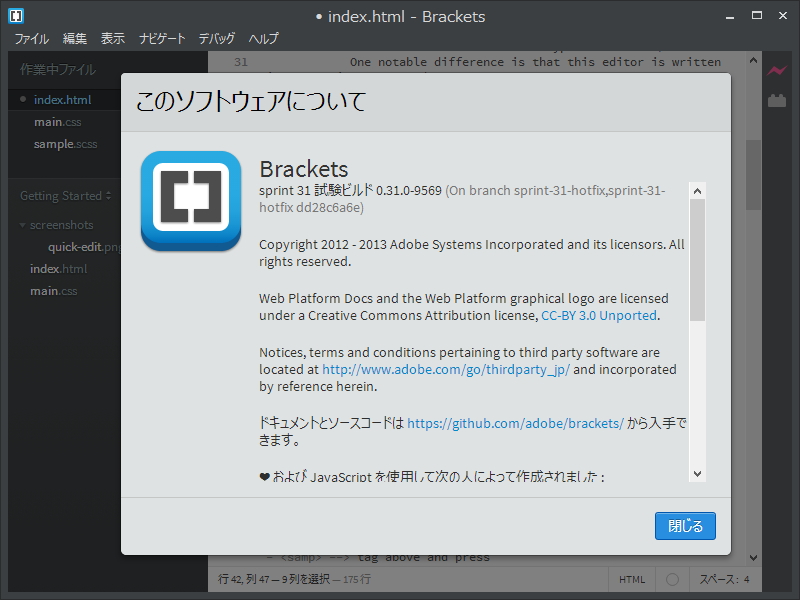Open the デバッグ menu
The image size is (800, 600).
tap(218, 38)
